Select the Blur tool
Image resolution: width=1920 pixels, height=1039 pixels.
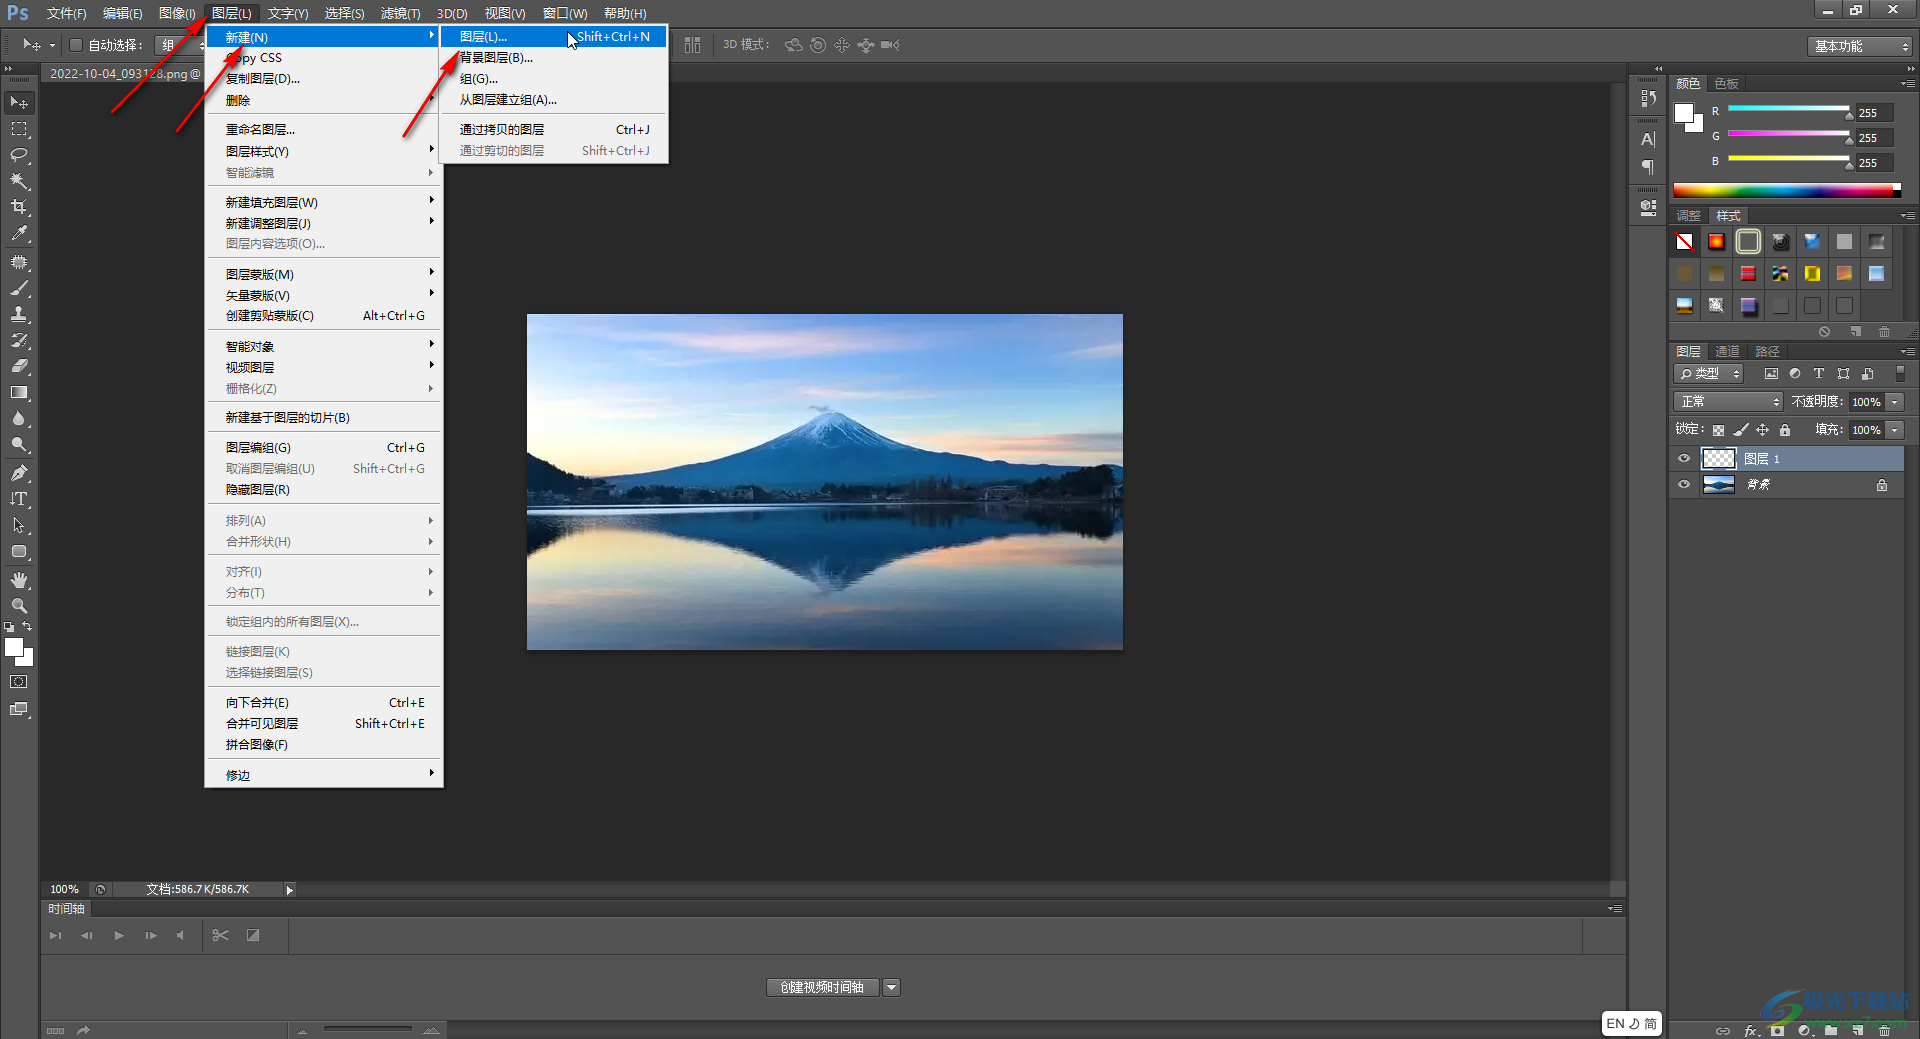(x=19, y=418)
